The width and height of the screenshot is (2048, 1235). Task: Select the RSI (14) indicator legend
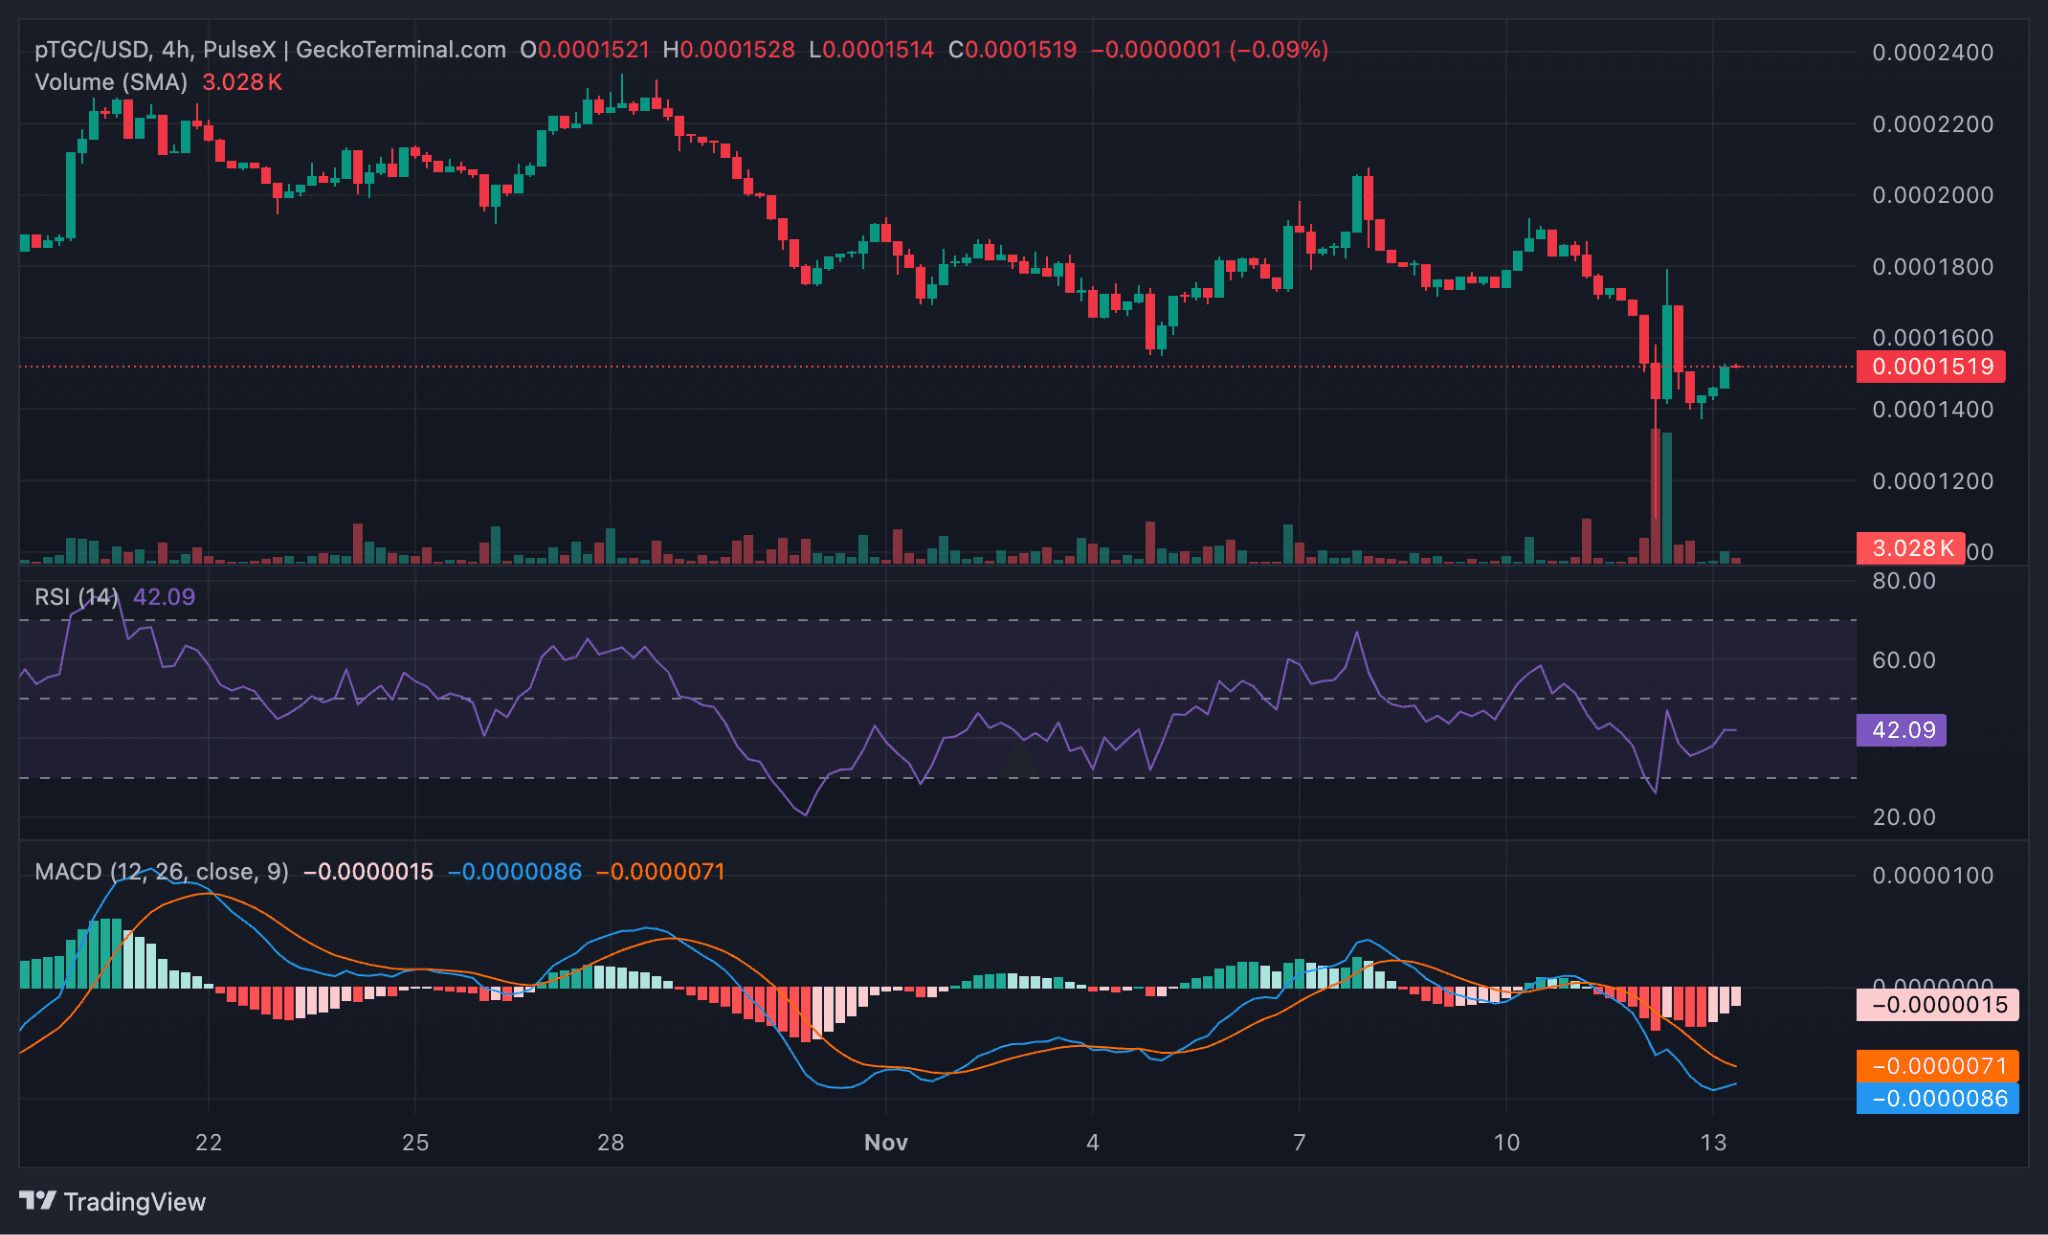coord(76,597)
